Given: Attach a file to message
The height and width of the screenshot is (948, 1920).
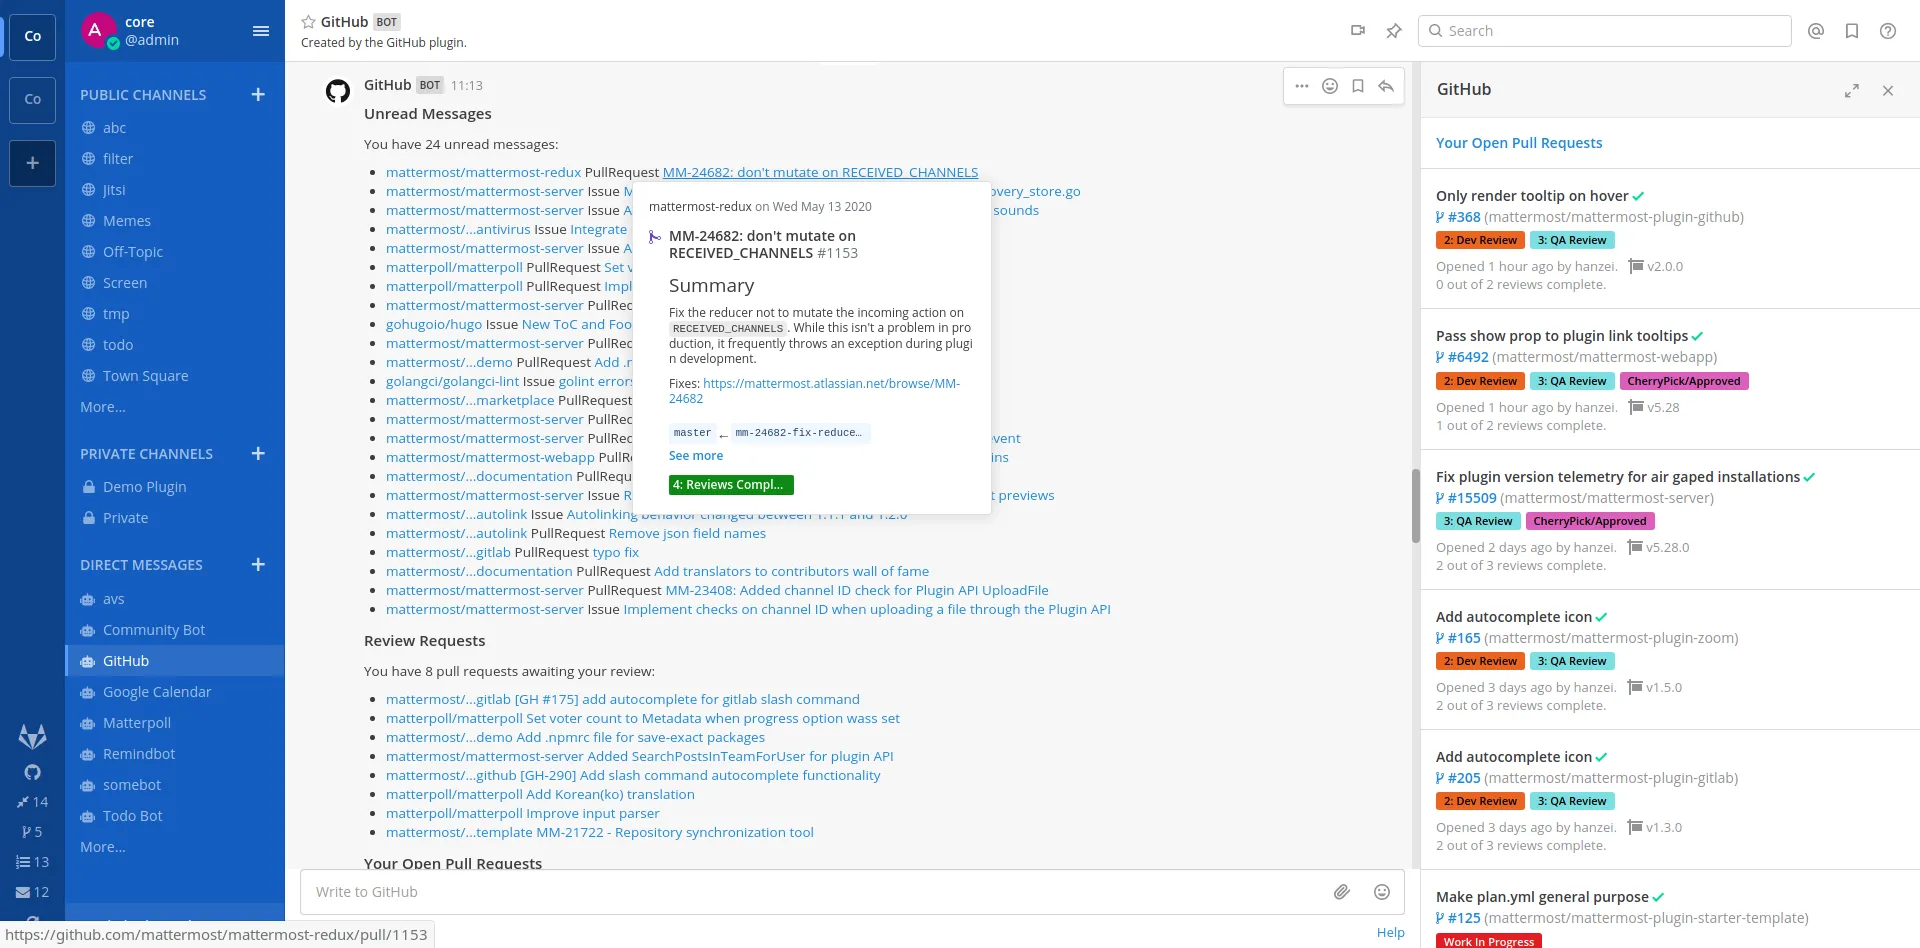Looking at the screenshot, I should tap(1342, 892).
